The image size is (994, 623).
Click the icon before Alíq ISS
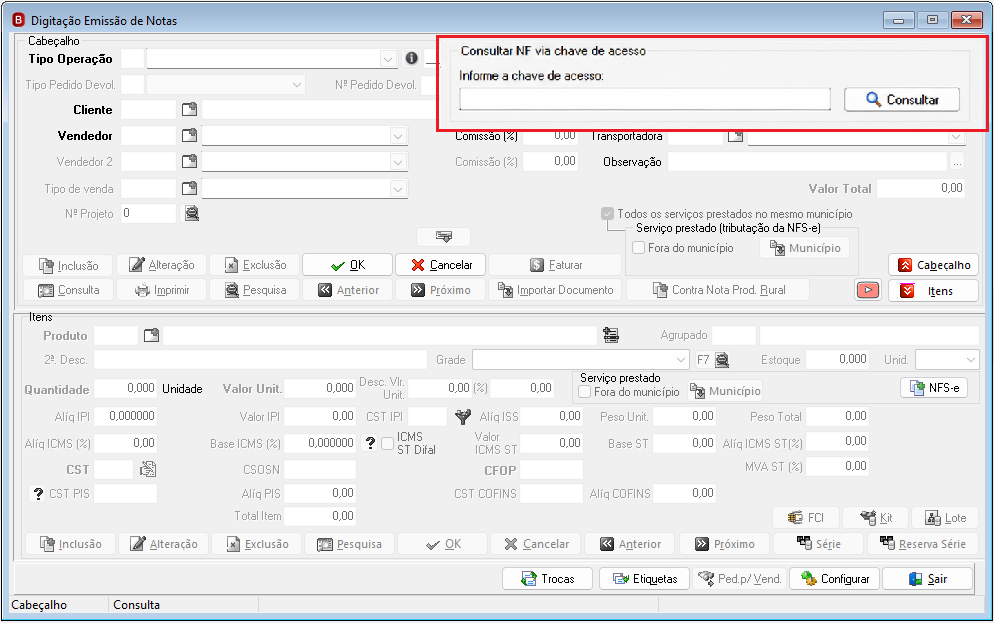click(463, 416)
